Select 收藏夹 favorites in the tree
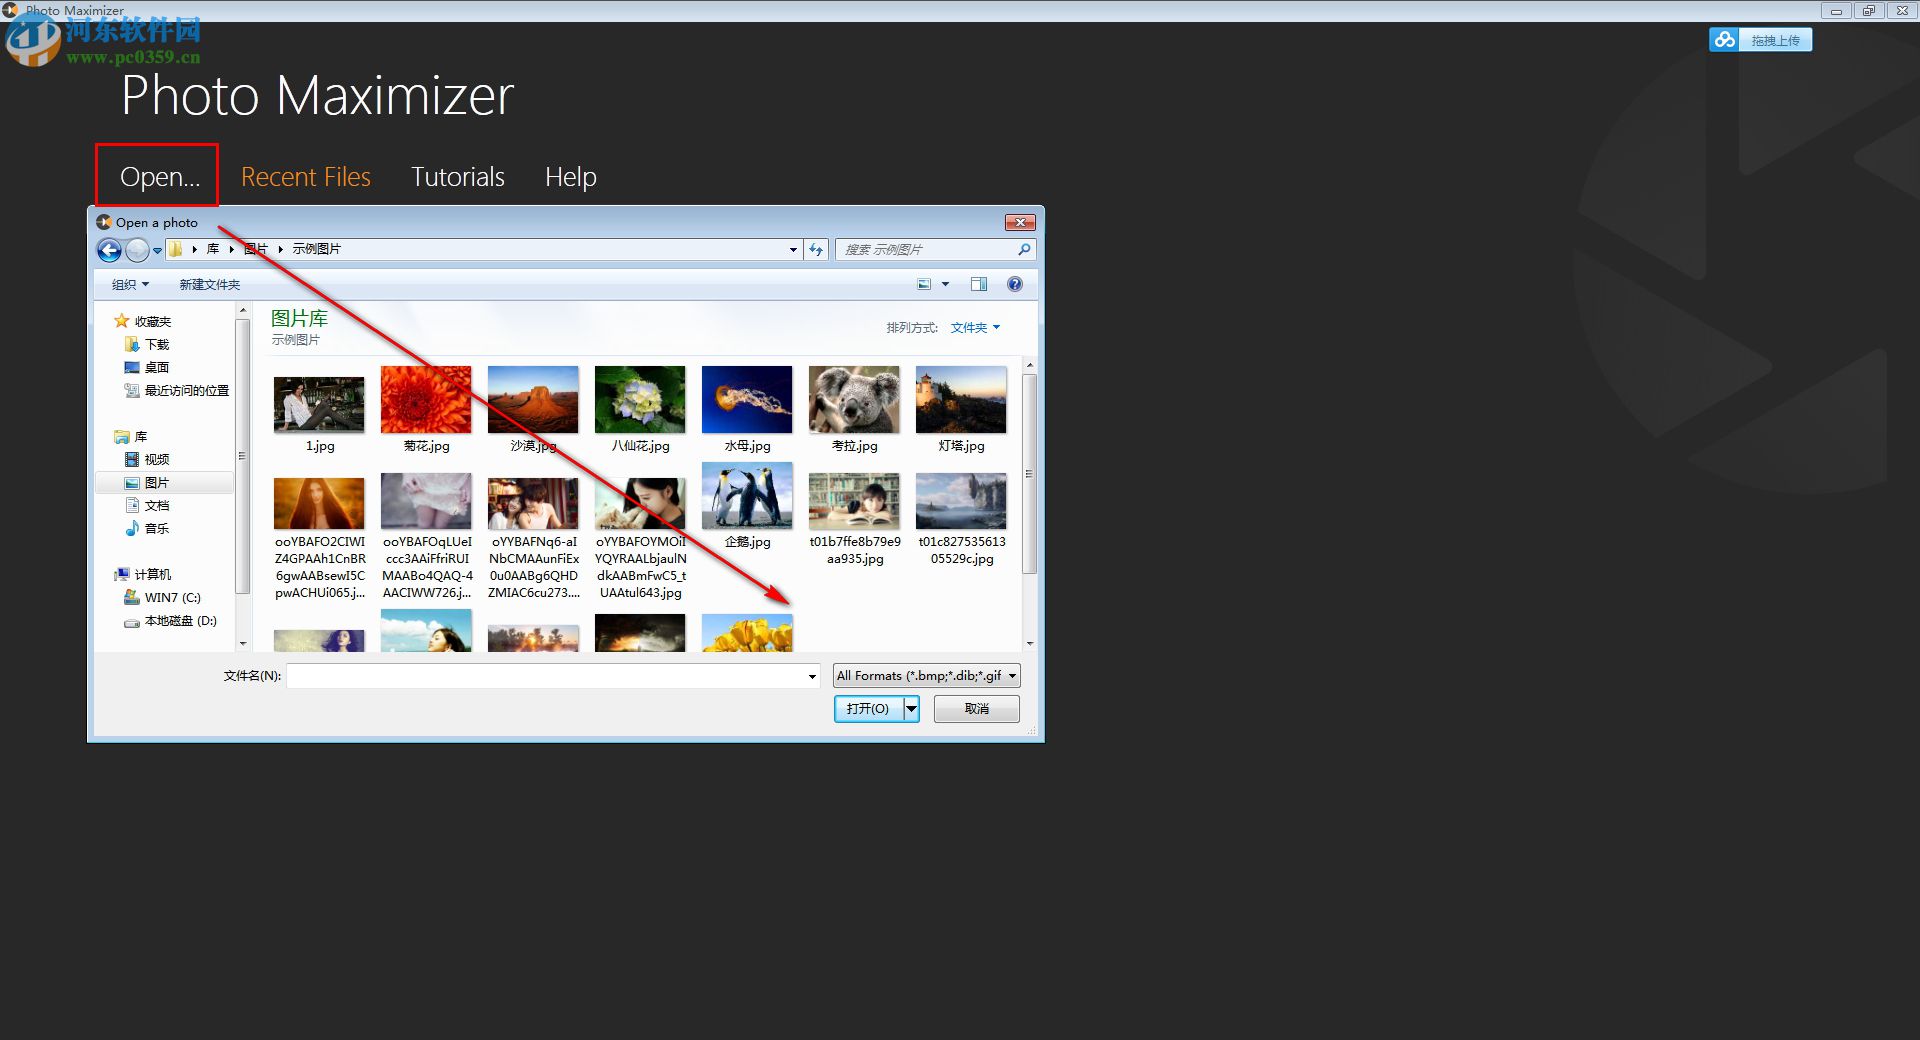 [x=143, y=321]
